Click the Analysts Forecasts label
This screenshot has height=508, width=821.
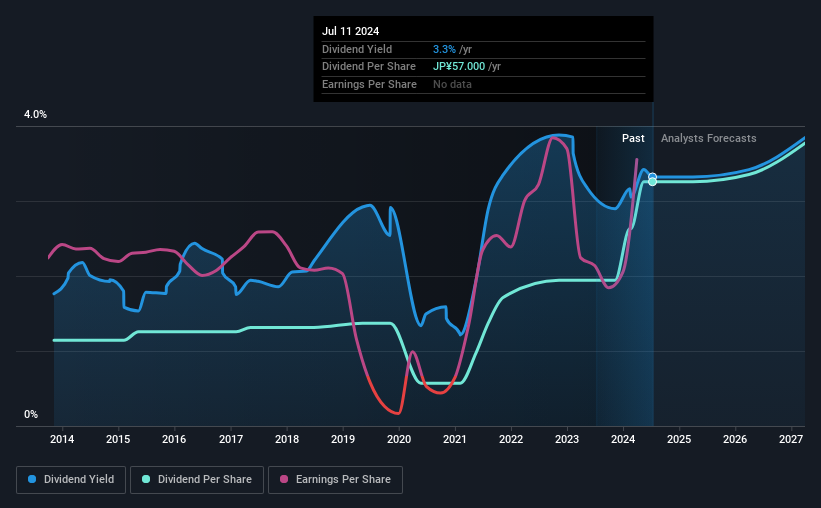(x=708, y=138)
